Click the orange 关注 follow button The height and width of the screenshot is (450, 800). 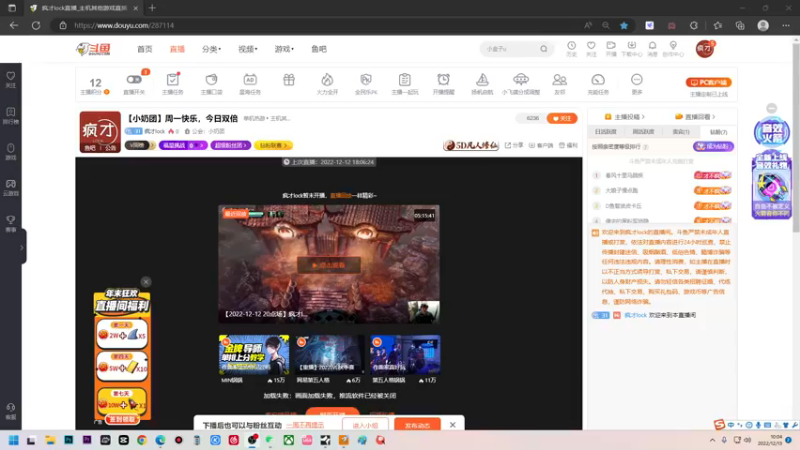(x=562, y=118)
